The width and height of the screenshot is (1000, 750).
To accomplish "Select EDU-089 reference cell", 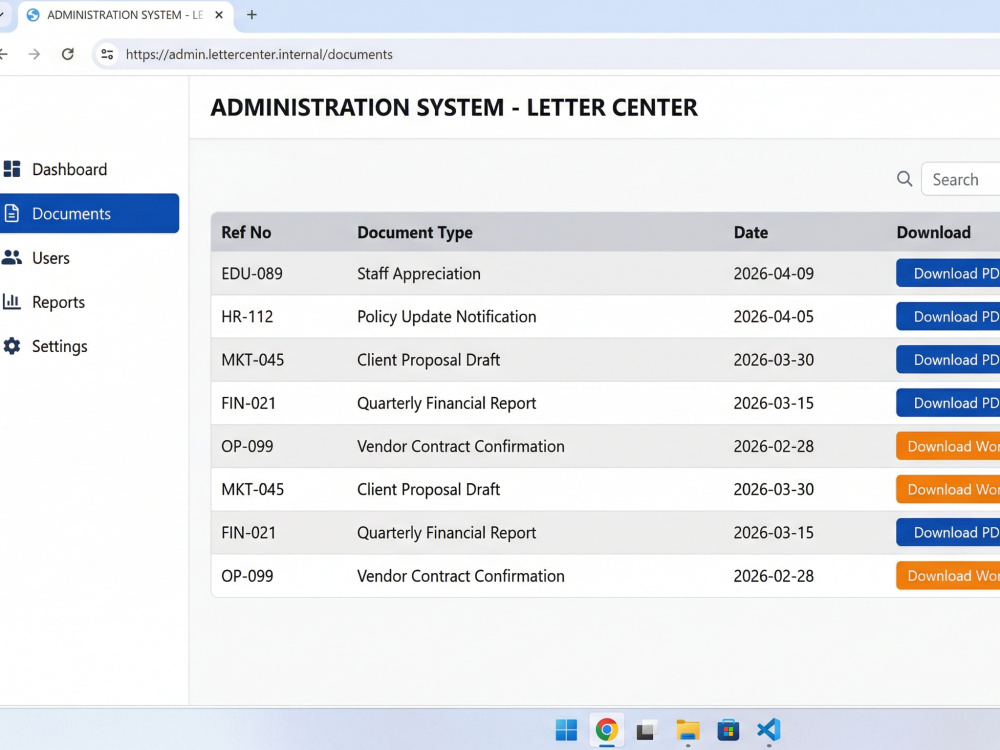I will [252, 274].
